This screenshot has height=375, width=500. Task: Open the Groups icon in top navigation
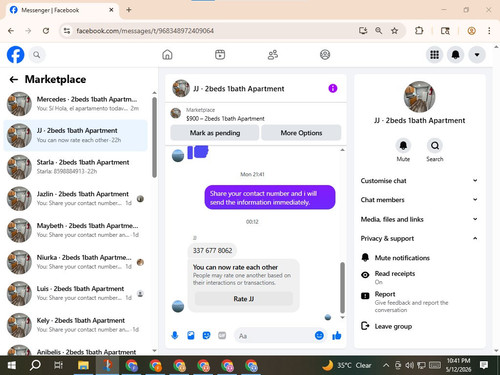click(x=325, y=55)
